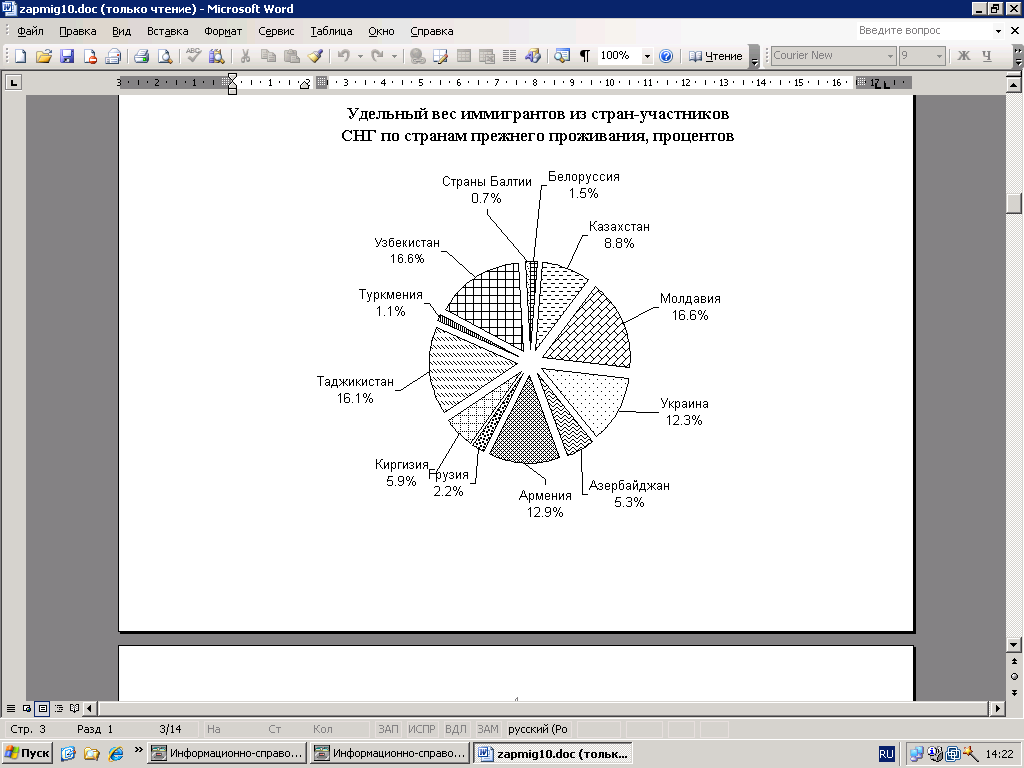Click the Permission restricted-access icon
This screenshot has width=1024, height=768.
coord(89,56)
